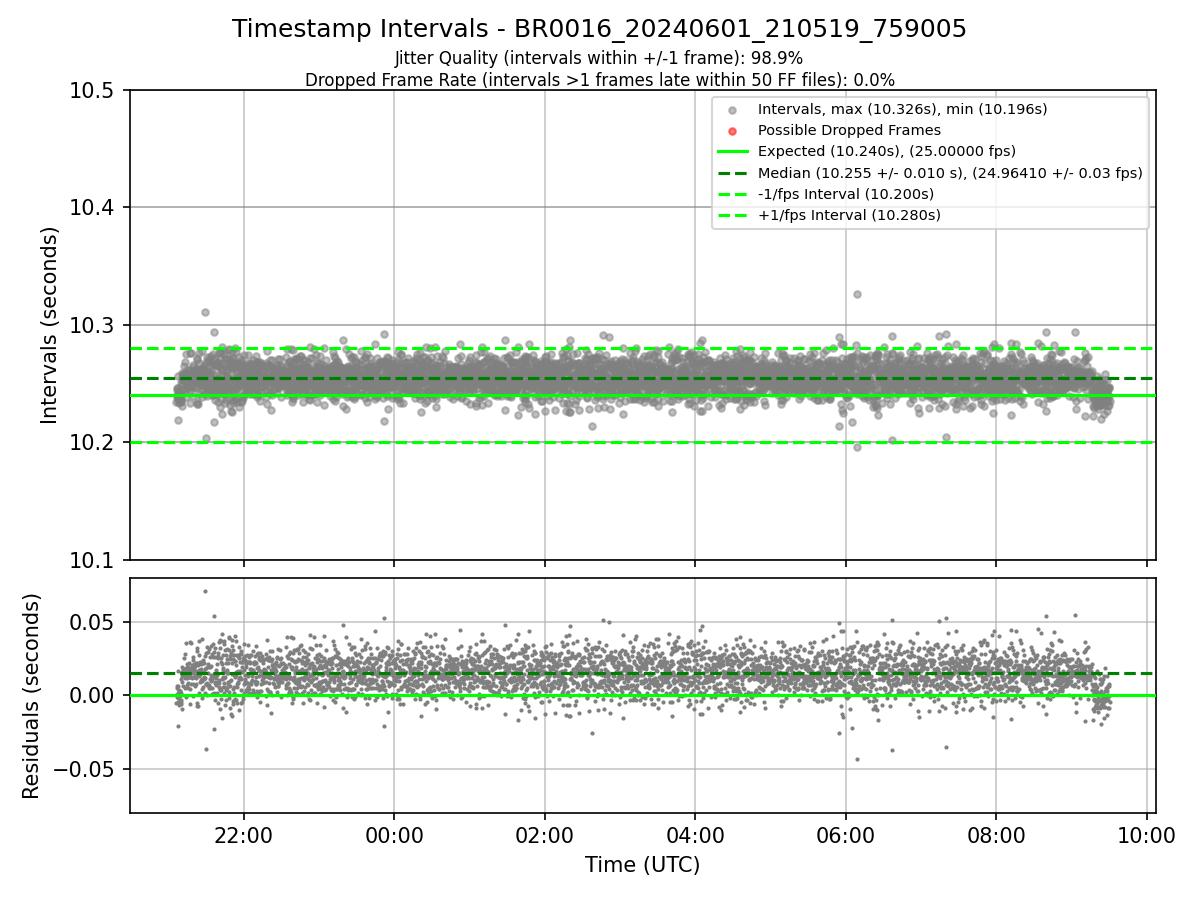This screenshot has width=1200, height=900.
Task: Click legend entry 'Expected (10.240s), (25.00000 fps)'
Action: tap(886, 151)
